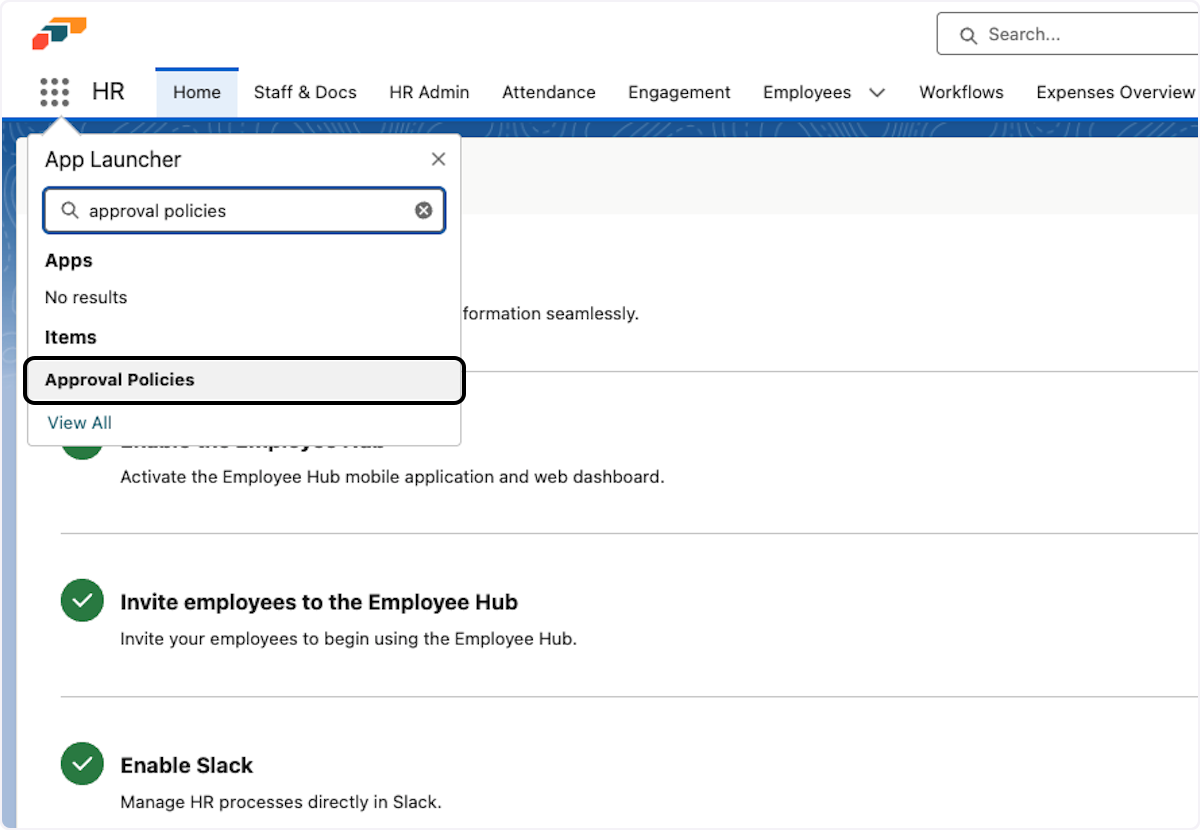This screenshot has height=830, width=1200.
Task: Open the HR Admin tab
Action: (x=429, y=92)
